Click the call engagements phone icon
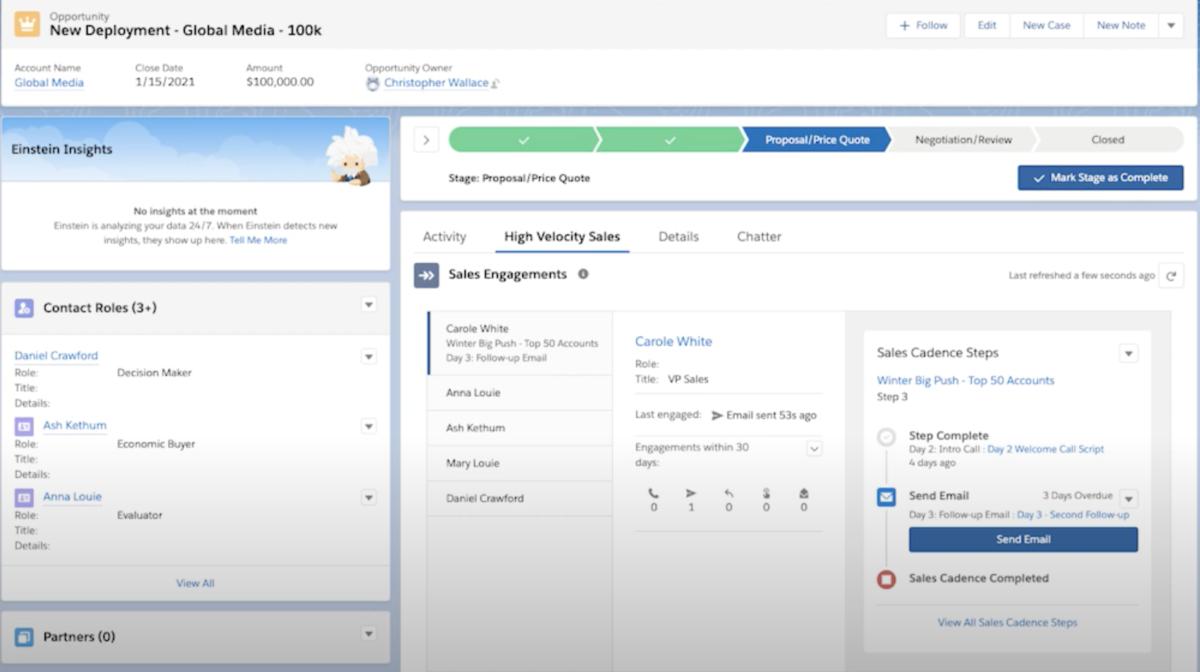1200x672 pixels. click(x=653, y=492)
